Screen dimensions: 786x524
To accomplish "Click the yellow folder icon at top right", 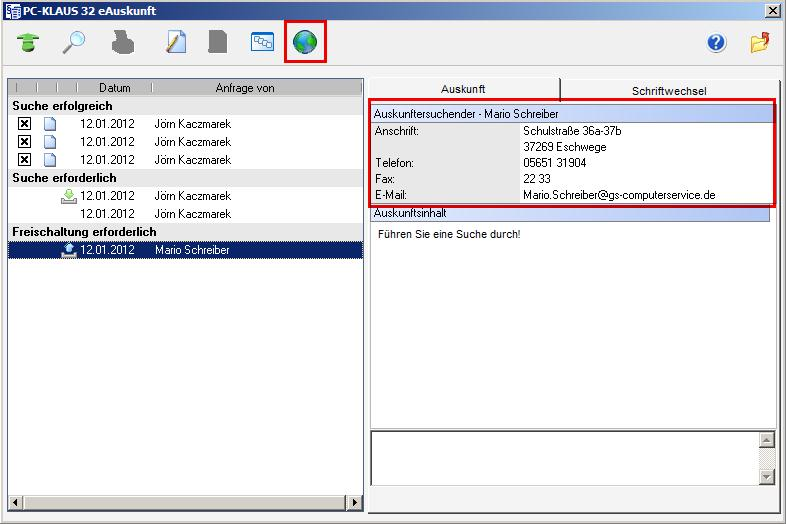I will click(x=760, y=42).
